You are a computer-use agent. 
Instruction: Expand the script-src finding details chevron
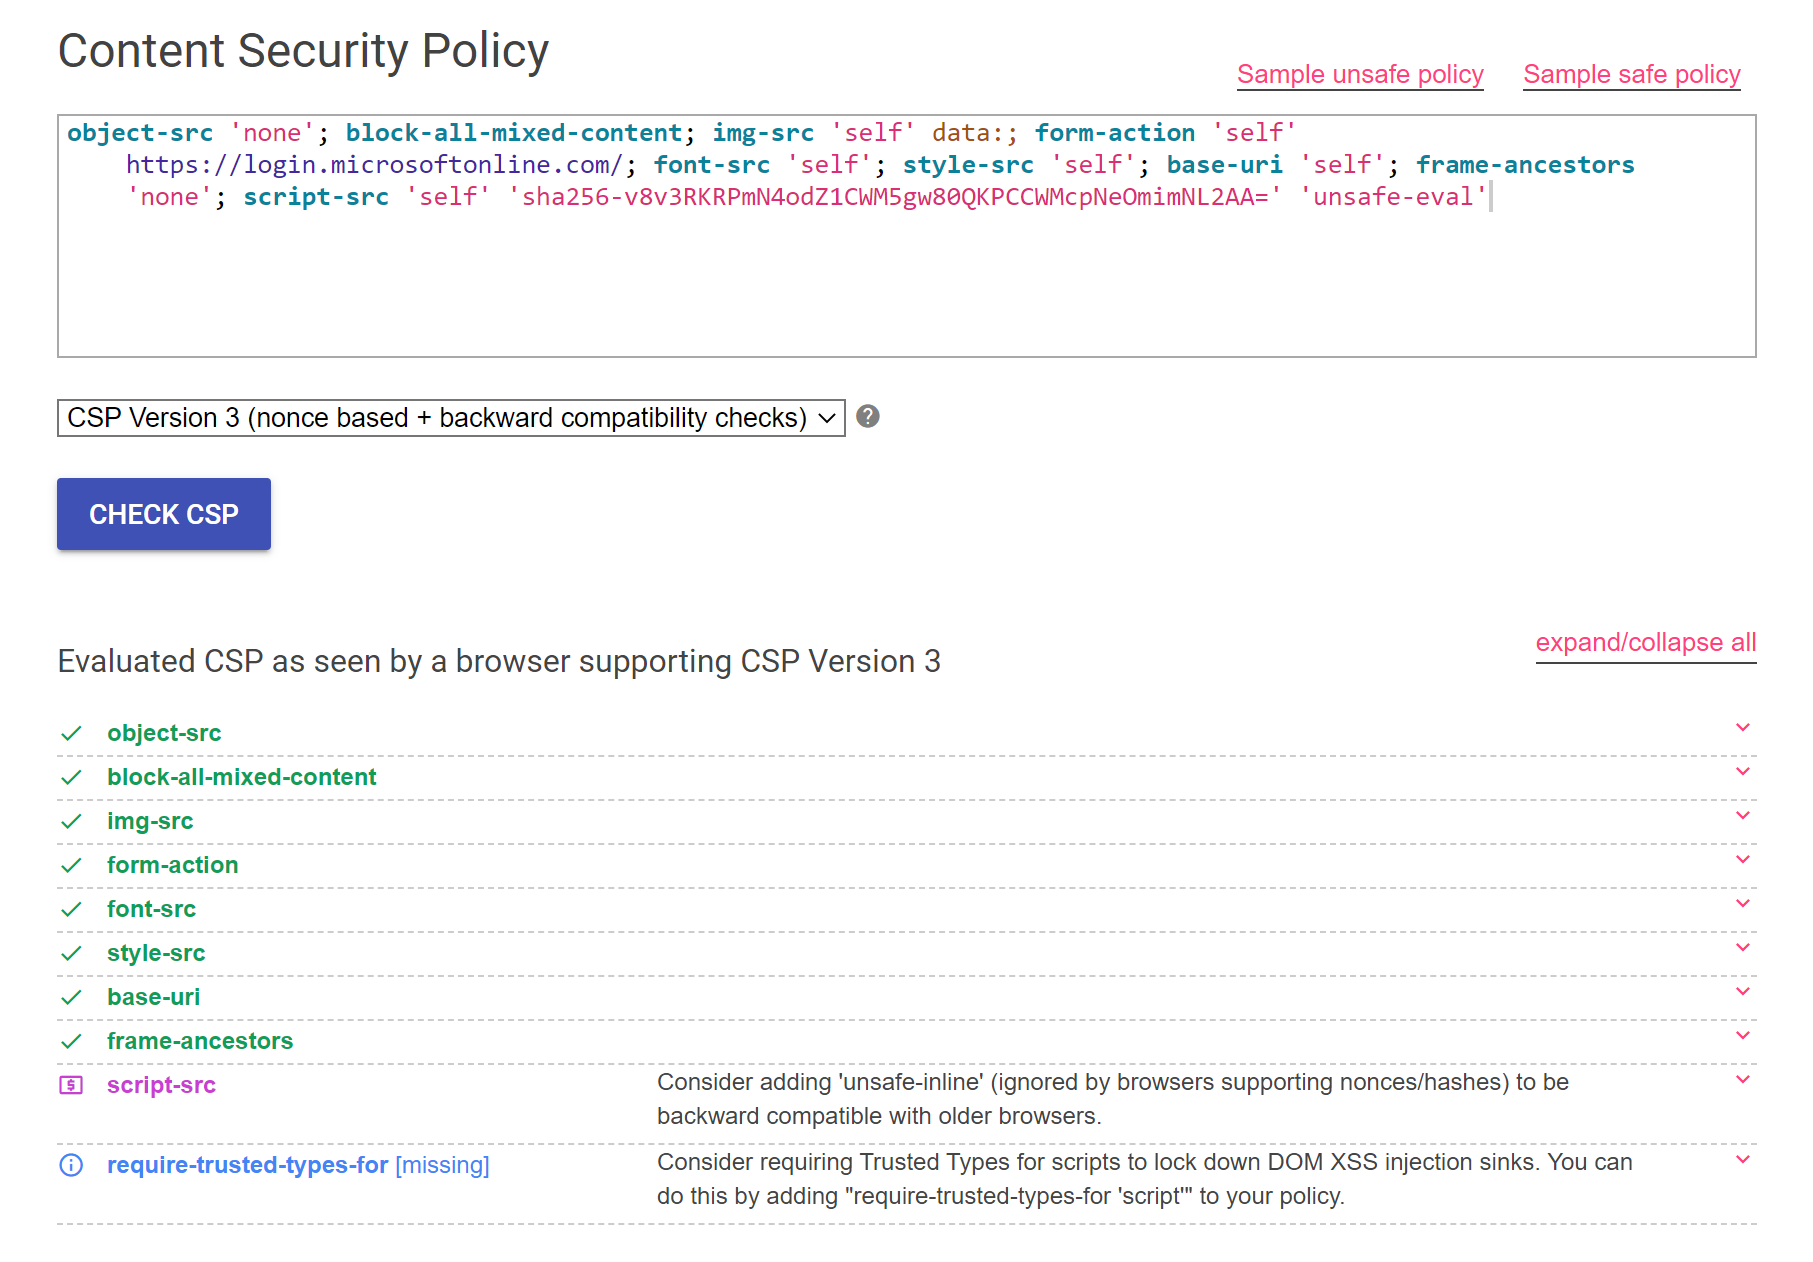coord(1742,1080)
